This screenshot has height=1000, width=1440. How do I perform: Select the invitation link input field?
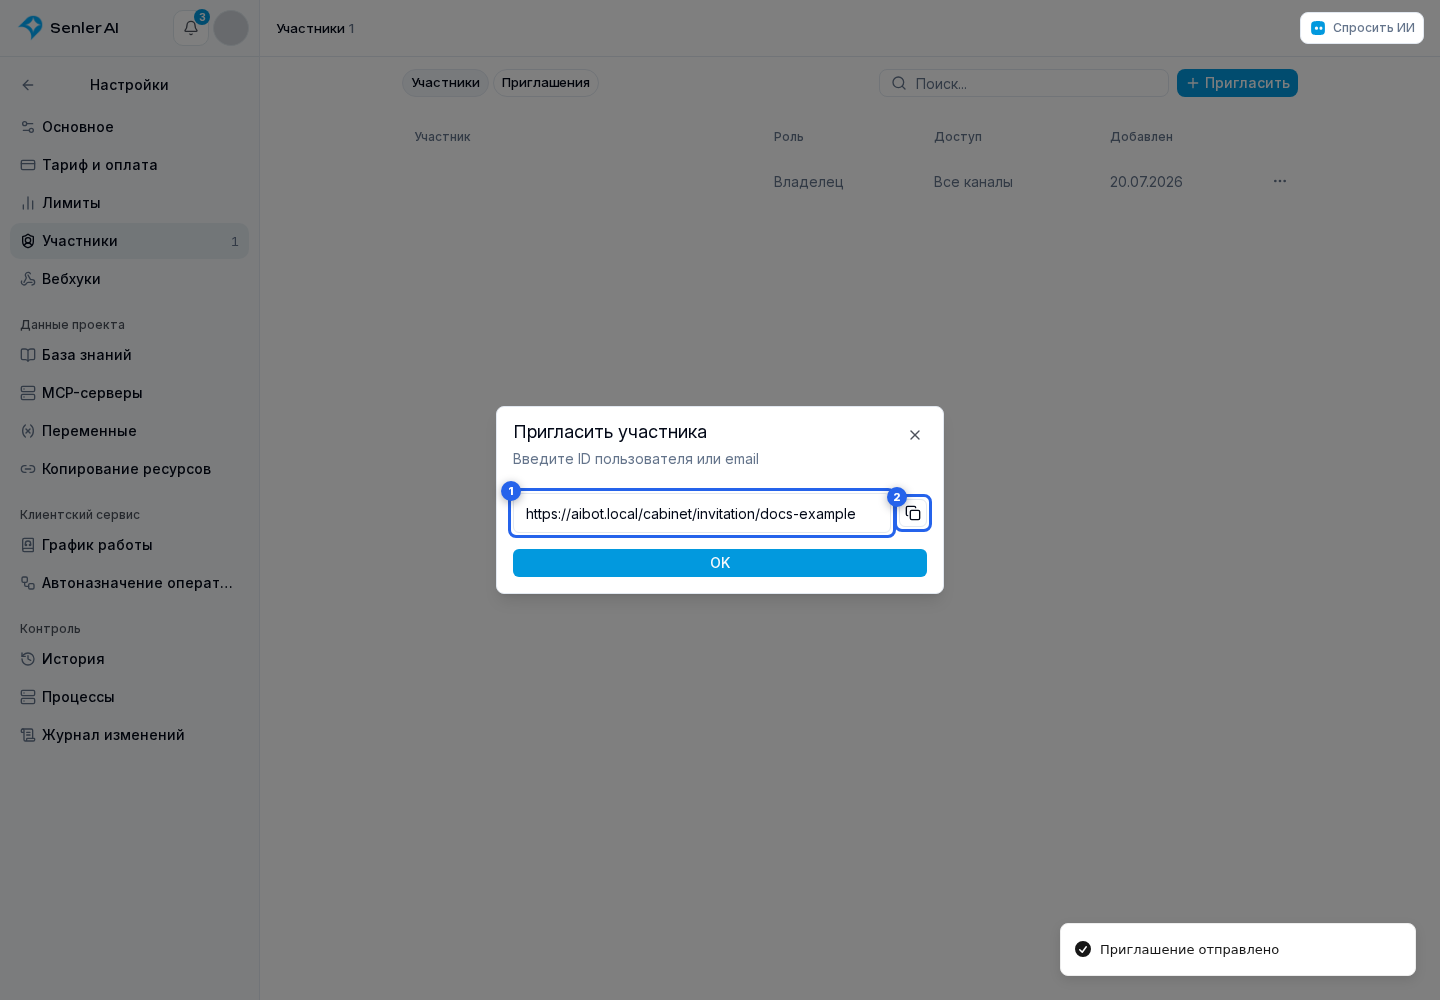702,513
